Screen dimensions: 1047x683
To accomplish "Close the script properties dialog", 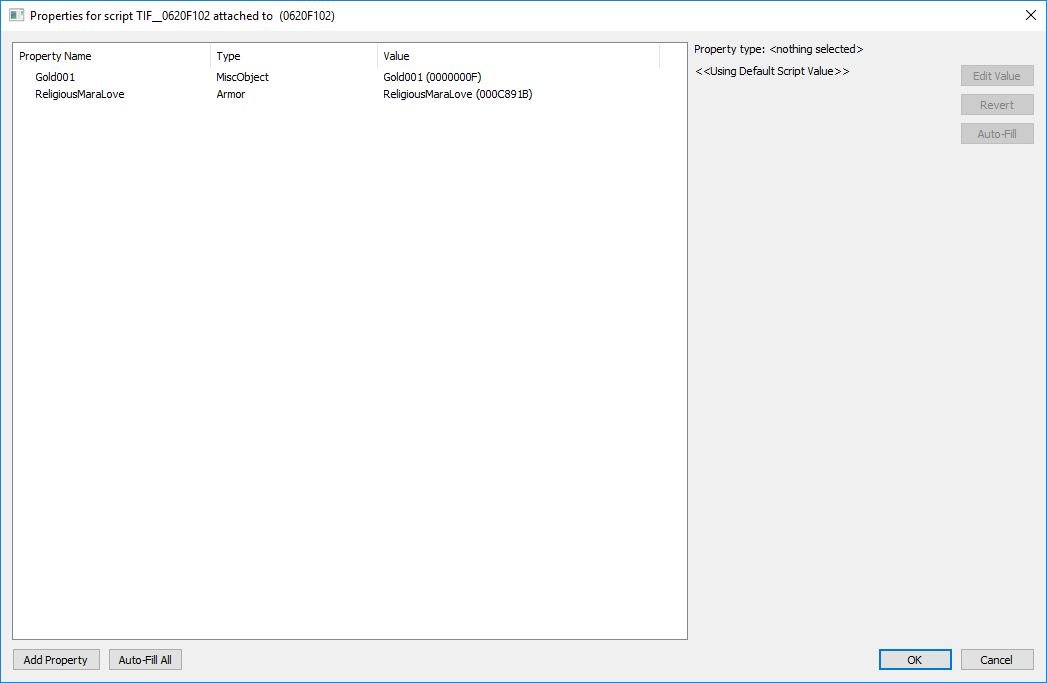I will 1031,15.
